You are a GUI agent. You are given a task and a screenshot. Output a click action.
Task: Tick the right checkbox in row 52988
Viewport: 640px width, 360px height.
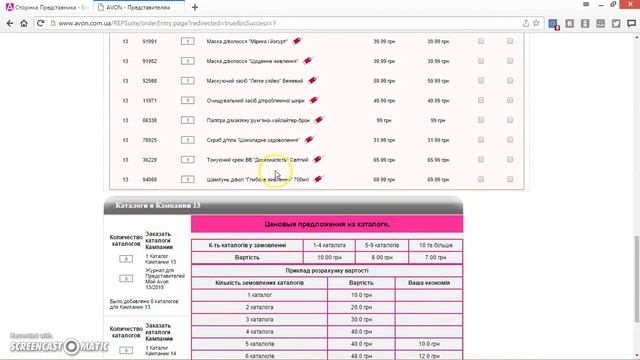pos(510,80)
